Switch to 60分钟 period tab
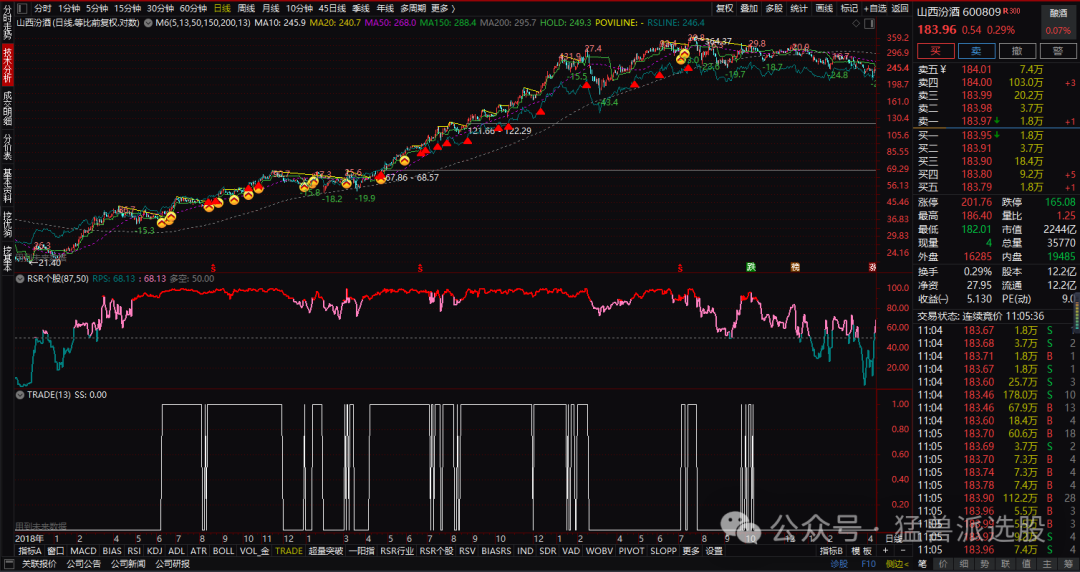 coord(193,8)
